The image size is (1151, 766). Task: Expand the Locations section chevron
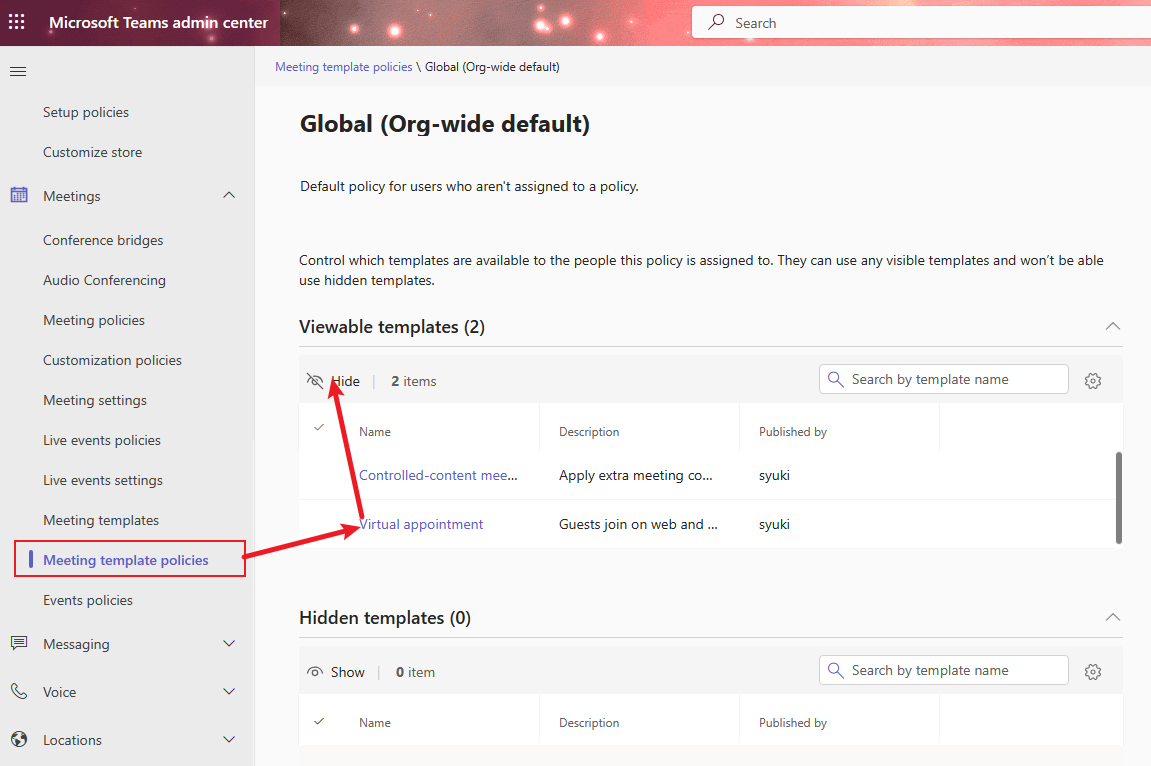click(x=229, y=739)
